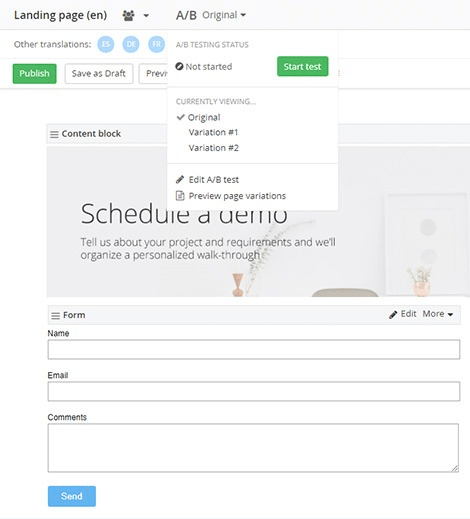
Task: Click the pencil icon beside Edit A/B test
Action: [x=180, y=180]
